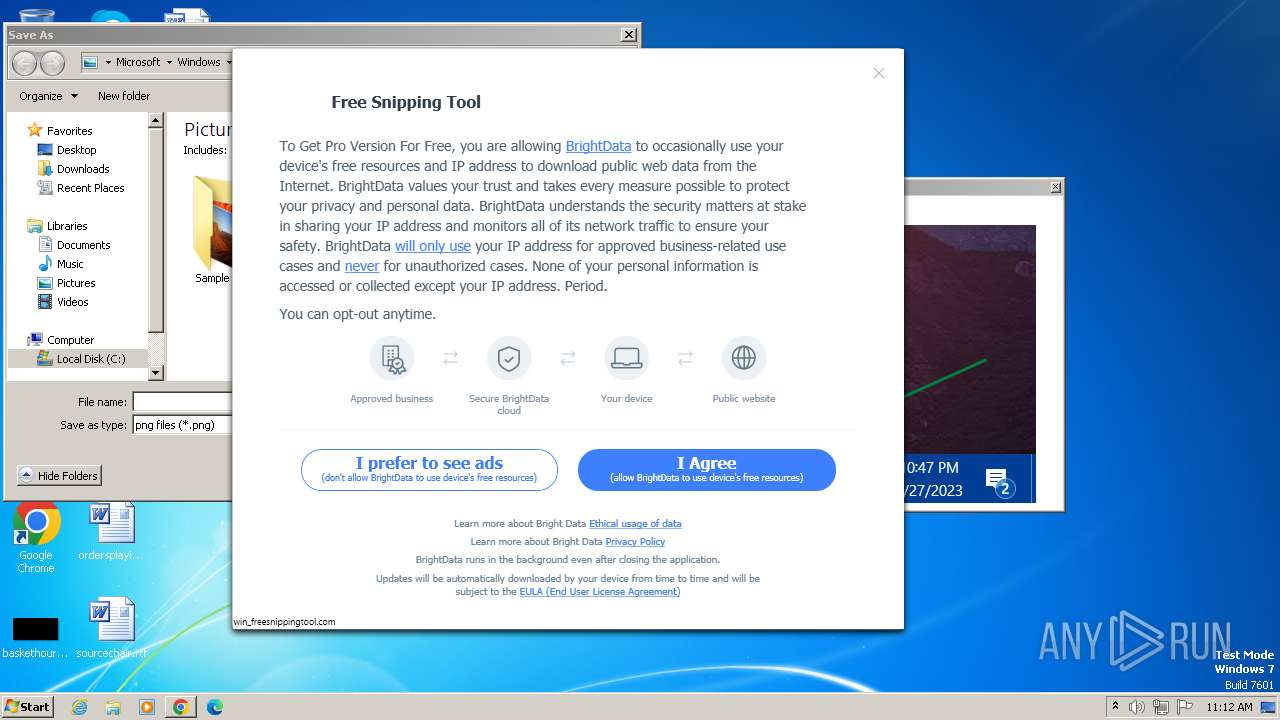Expand Microsoft breadcrumb arrow
This screenshot has height=720, width=1280.
168,62
